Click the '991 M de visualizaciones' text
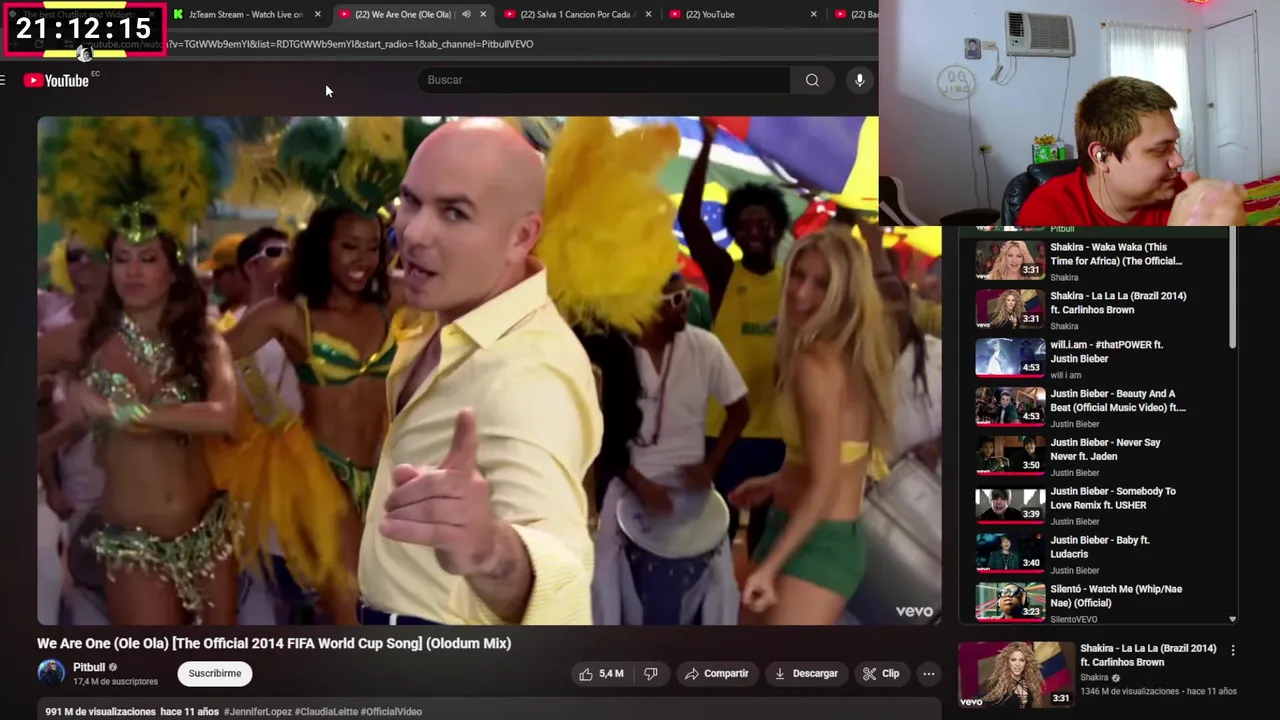The width and height of the screenshot is (1280, 720). [100, 712]
